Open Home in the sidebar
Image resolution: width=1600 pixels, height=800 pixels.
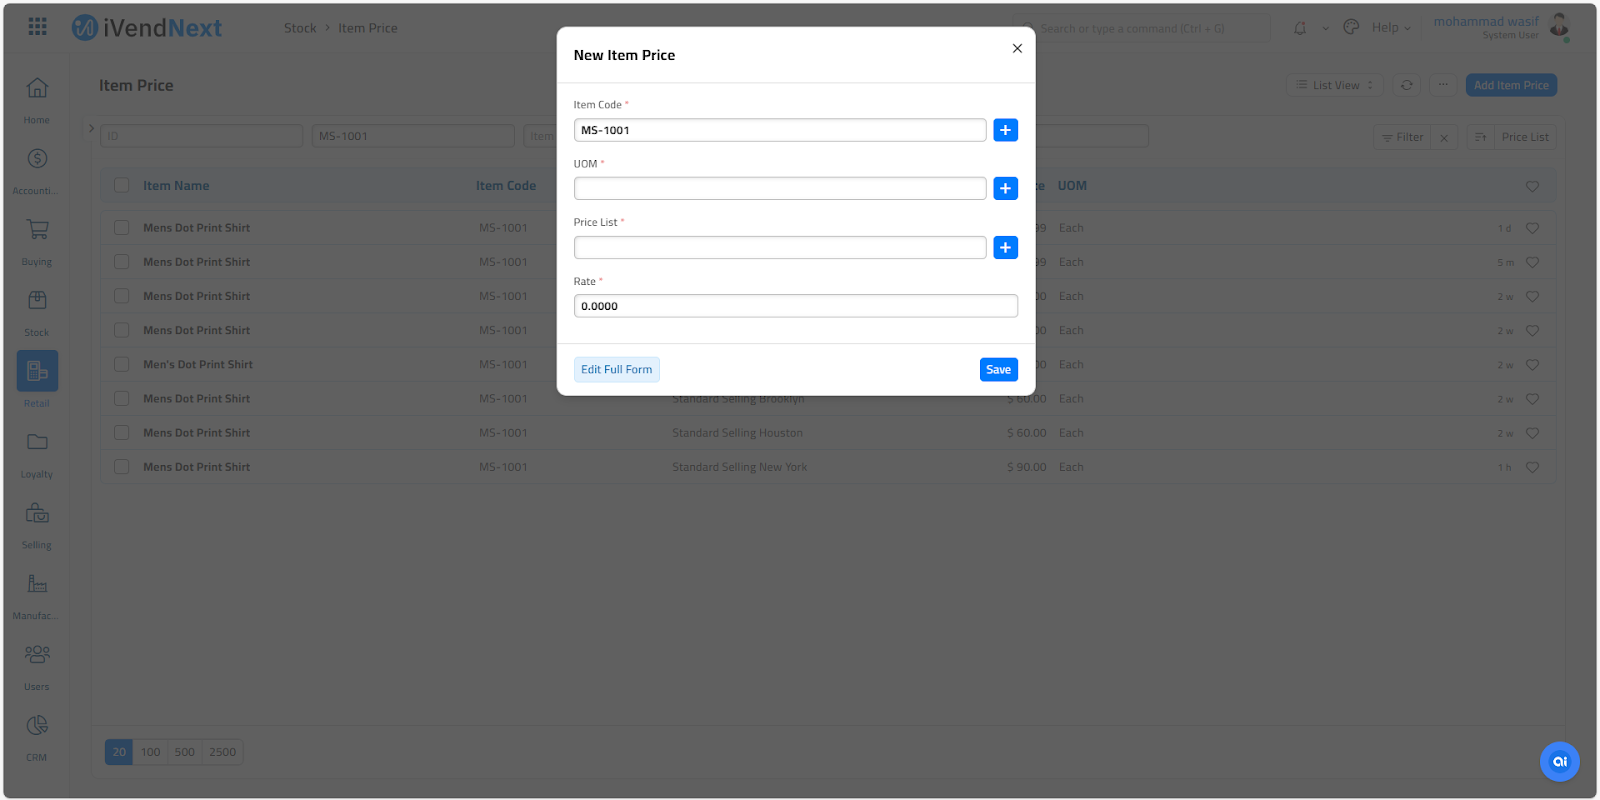pyautogui.click(x=37, y=99)
